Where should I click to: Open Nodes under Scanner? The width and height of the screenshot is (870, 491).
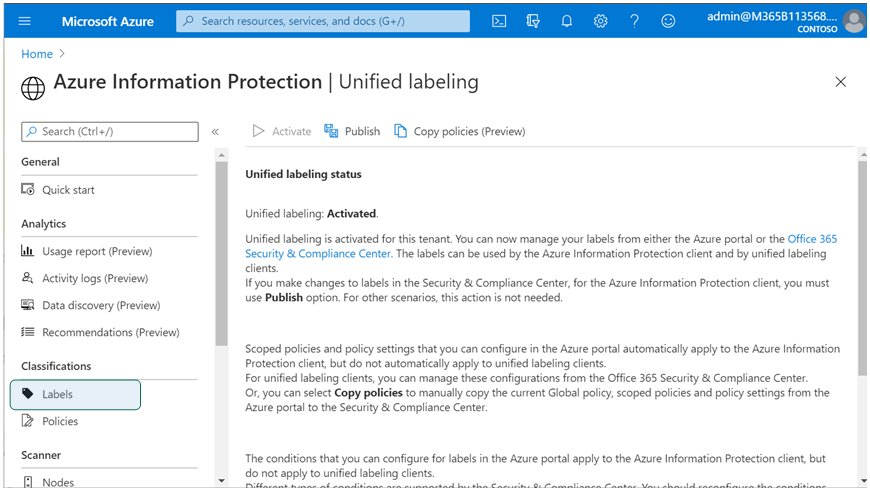point(58,482)
